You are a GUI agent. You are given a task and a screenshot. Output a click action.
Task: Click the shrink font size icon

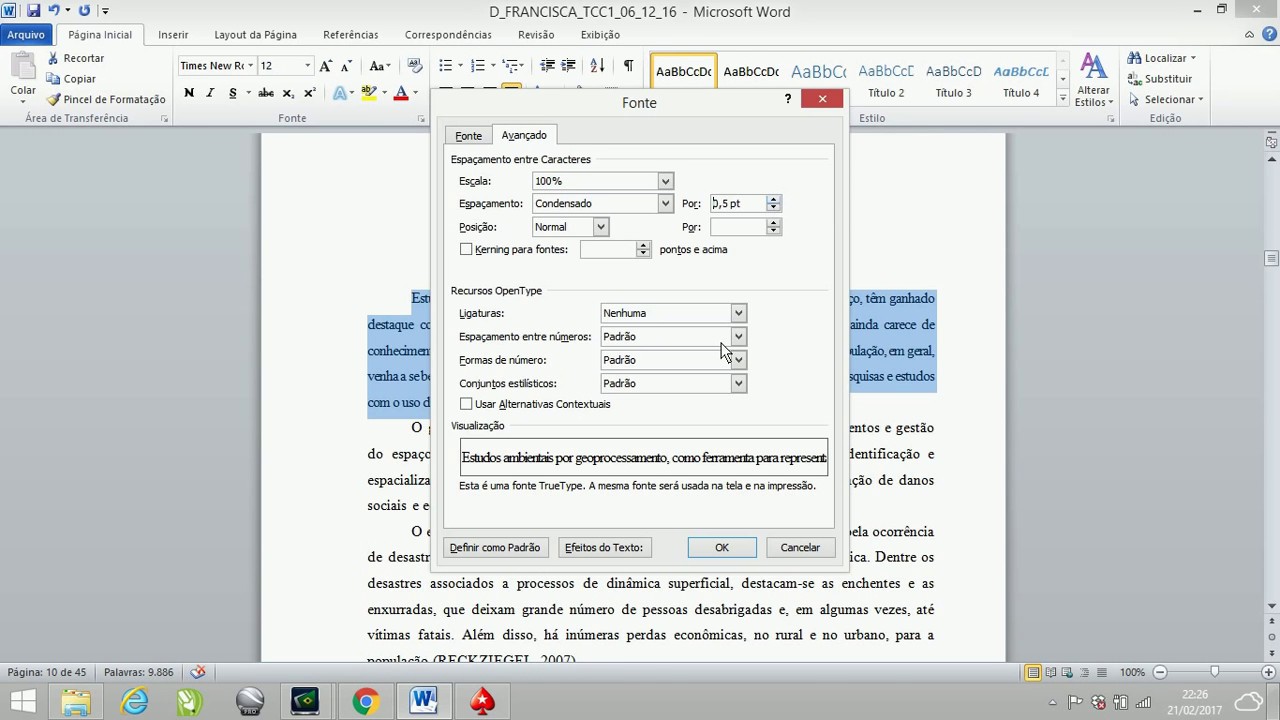346,66
